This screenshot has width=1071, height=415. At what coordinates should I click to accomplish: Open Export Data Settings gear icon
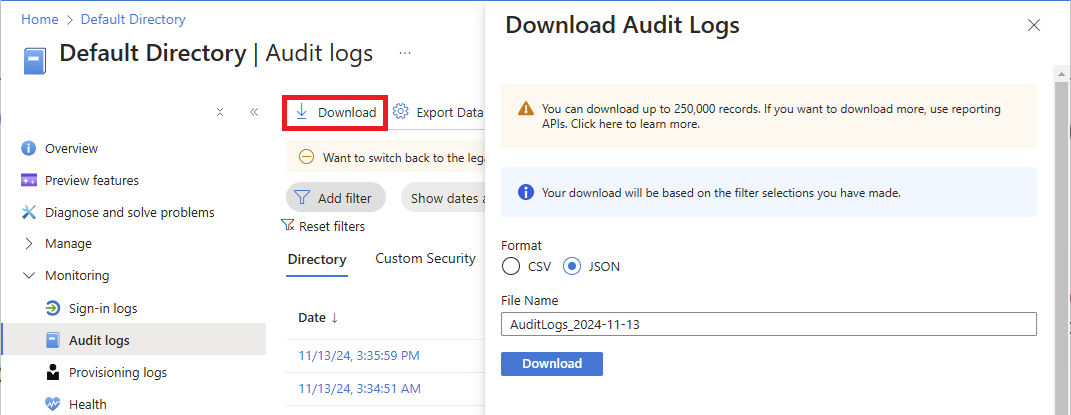click(x=401, y=112)
